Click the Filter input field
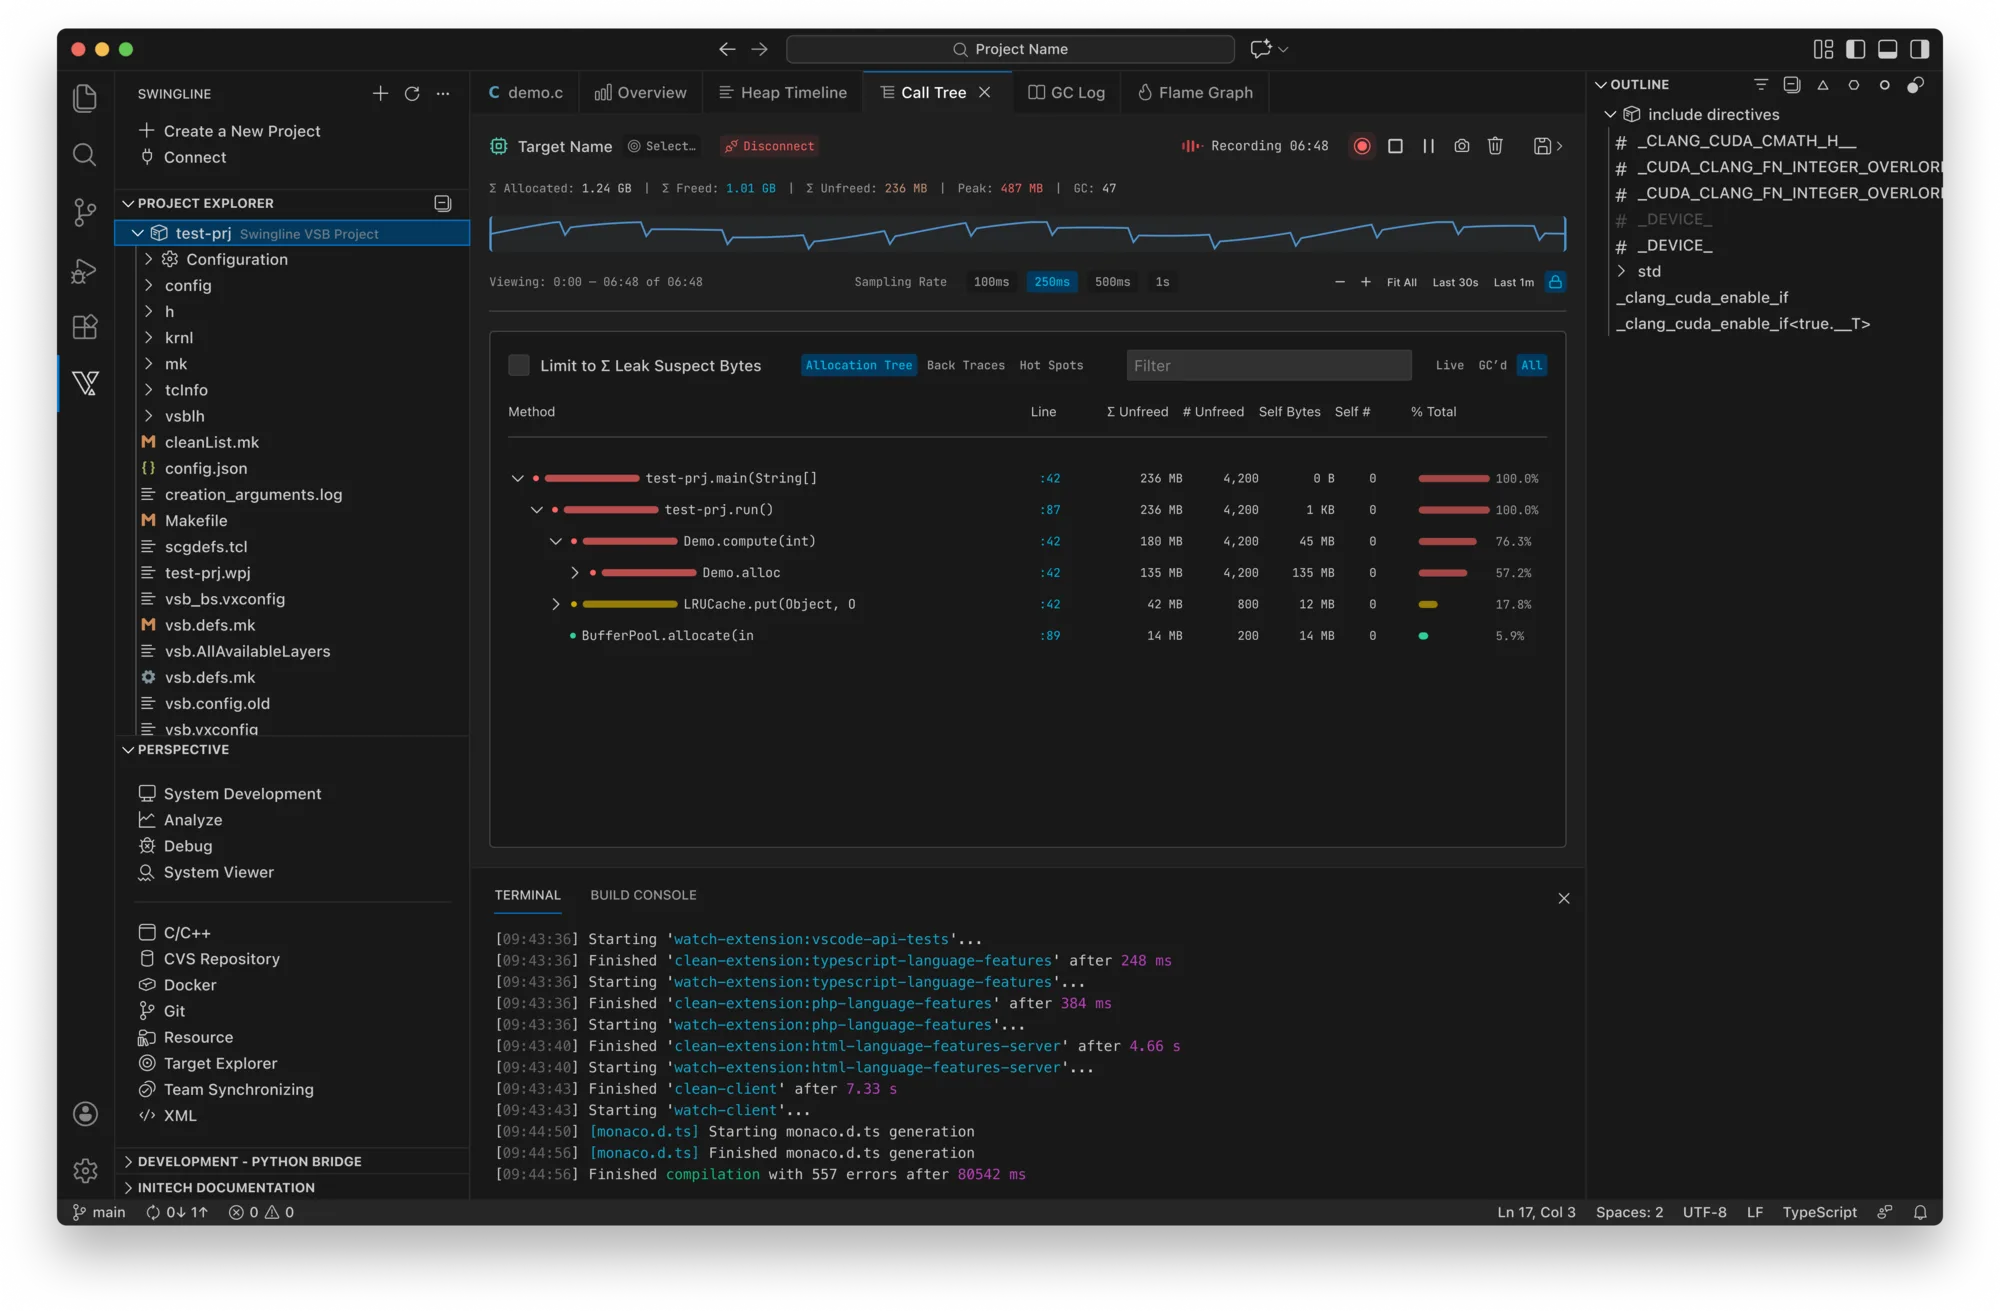Image resolution: width=2000 pixels, height=1311 pixels. click(x=1268, y=365)
